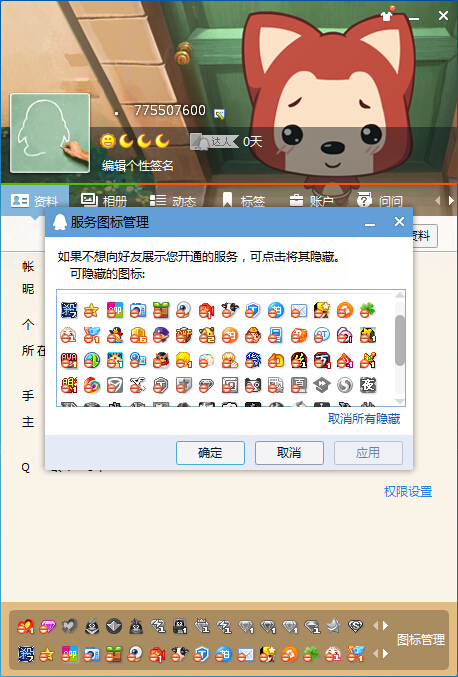The height and width of the screenshot is (677, 458).
Task: Toggle hiding of the gold box "6" icon in the dialog
Action: click(138, 335)
